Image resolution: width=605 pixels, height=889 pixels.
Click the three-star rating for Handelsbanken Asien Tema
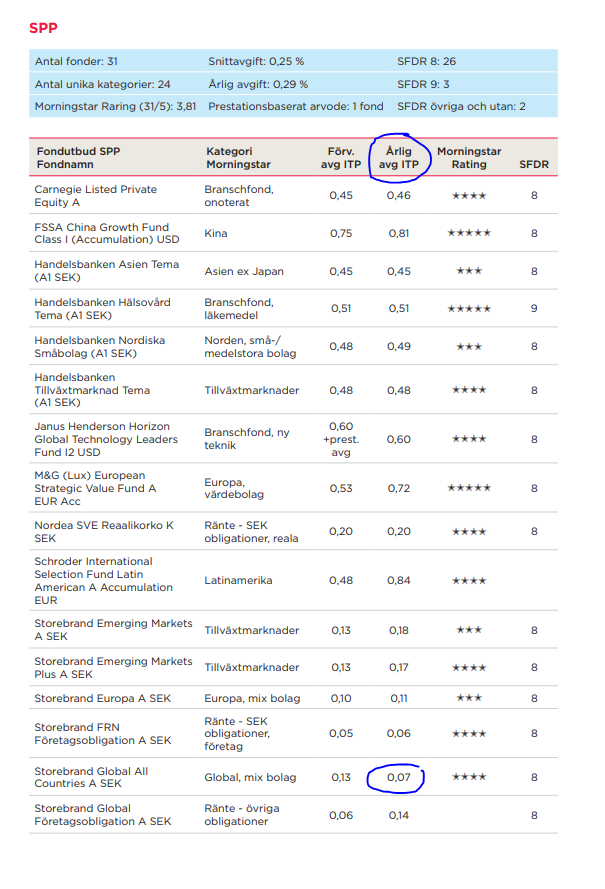point(469,271)
